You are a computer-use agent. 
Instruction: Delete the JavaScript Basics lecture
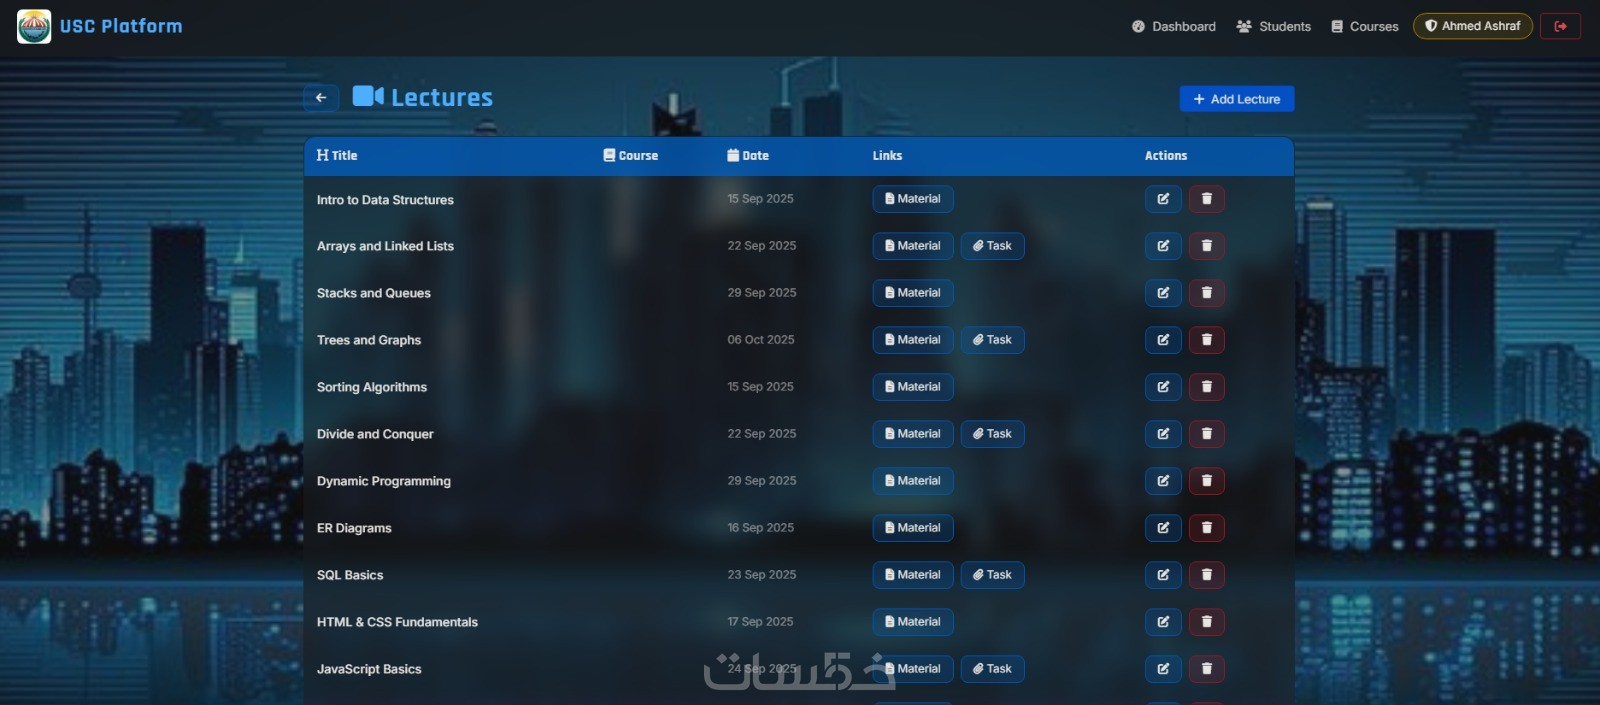pyautogui.click(x=1207, y=669)
